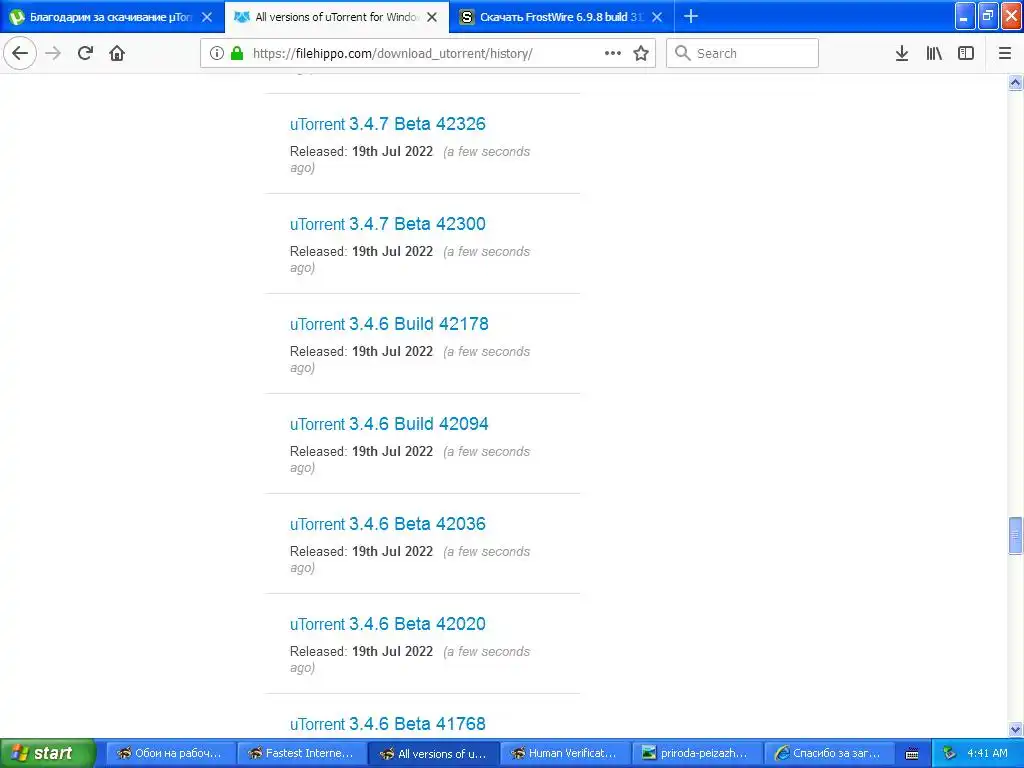Open the Firefox hamburger menu
This screenshot has height=768, width=1024.
click(x=1005, y=53)
